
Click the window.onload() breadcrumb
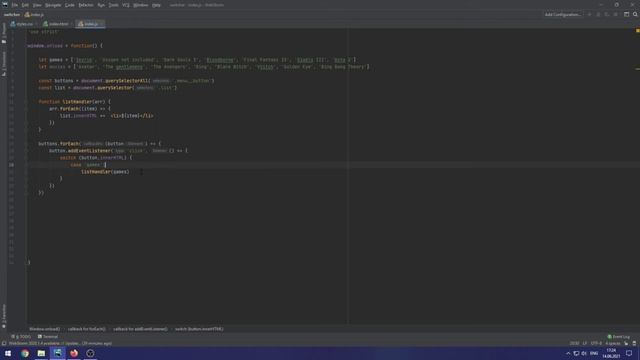pyautogui.click(x=44, y=329)
